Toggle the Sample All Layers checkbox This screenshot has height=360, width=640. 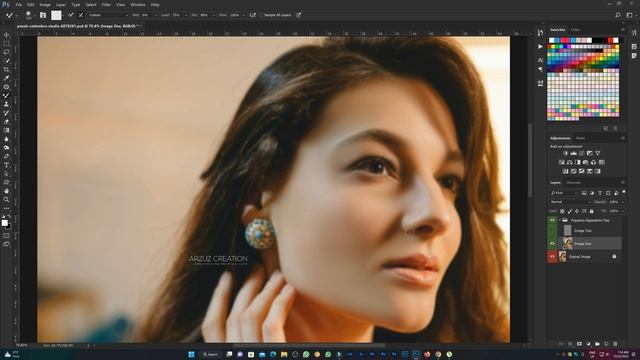coord(261,15)
